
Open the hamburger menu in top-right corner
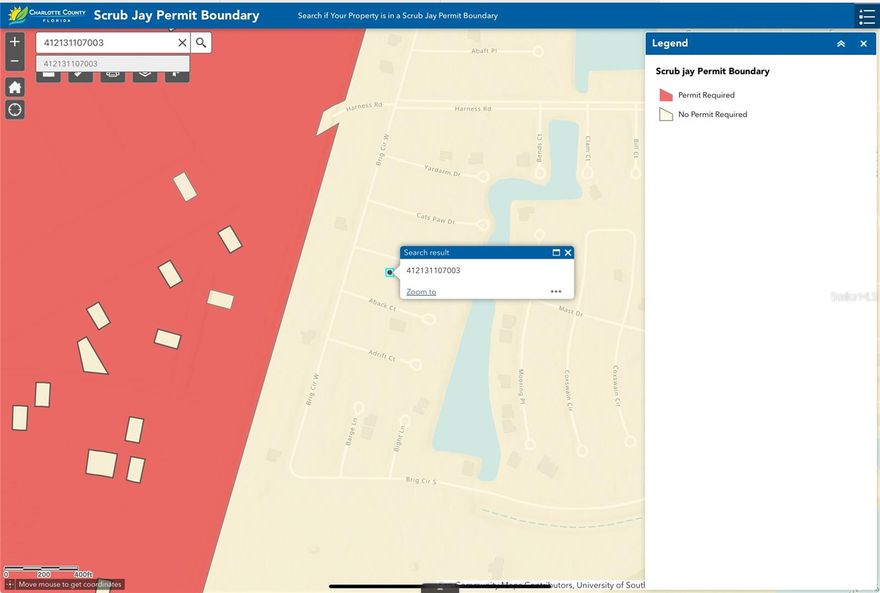coord(866,15)
